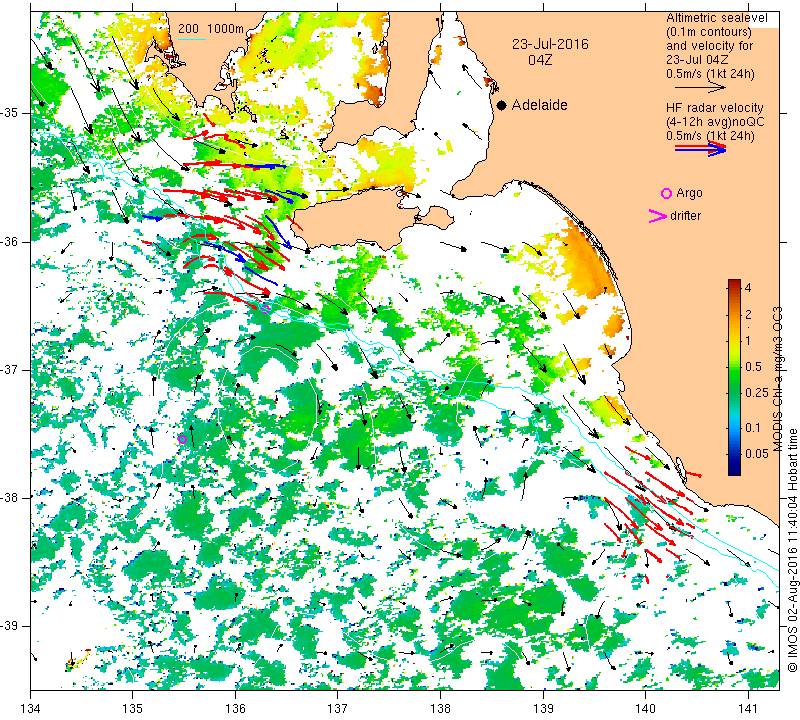This screenshot has height=720, width=800.
Task: Click the red-blue HF radar legend arrow
Action: click(701, 149)
